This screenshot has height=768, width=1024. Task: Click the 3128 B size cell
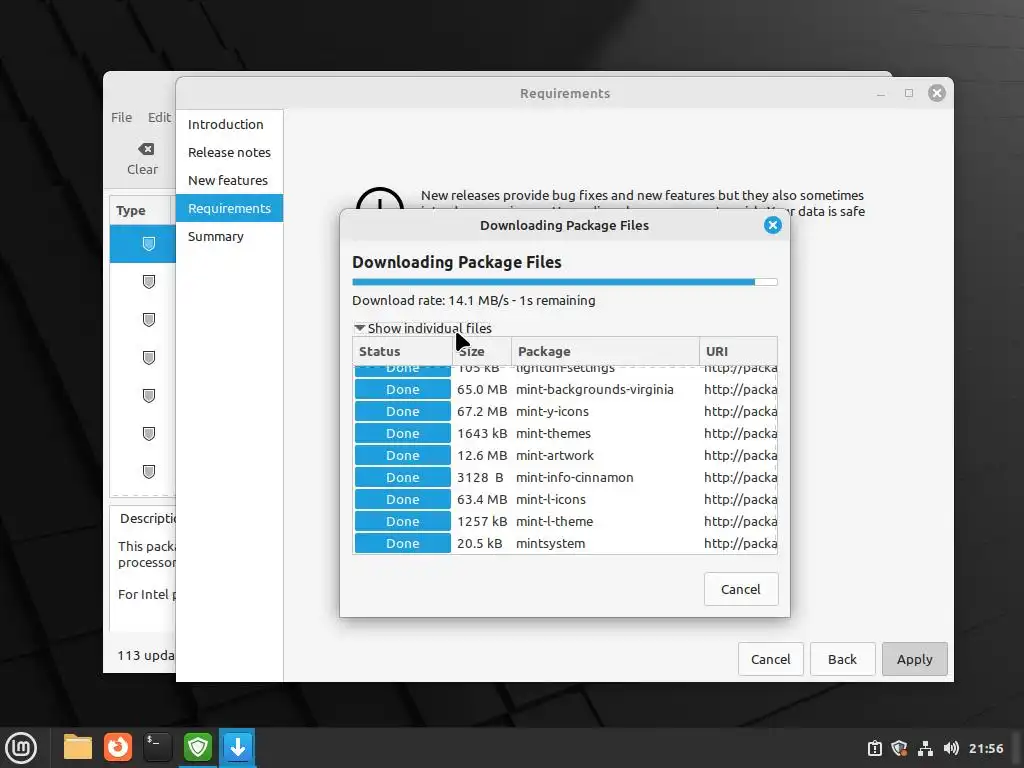480,477
